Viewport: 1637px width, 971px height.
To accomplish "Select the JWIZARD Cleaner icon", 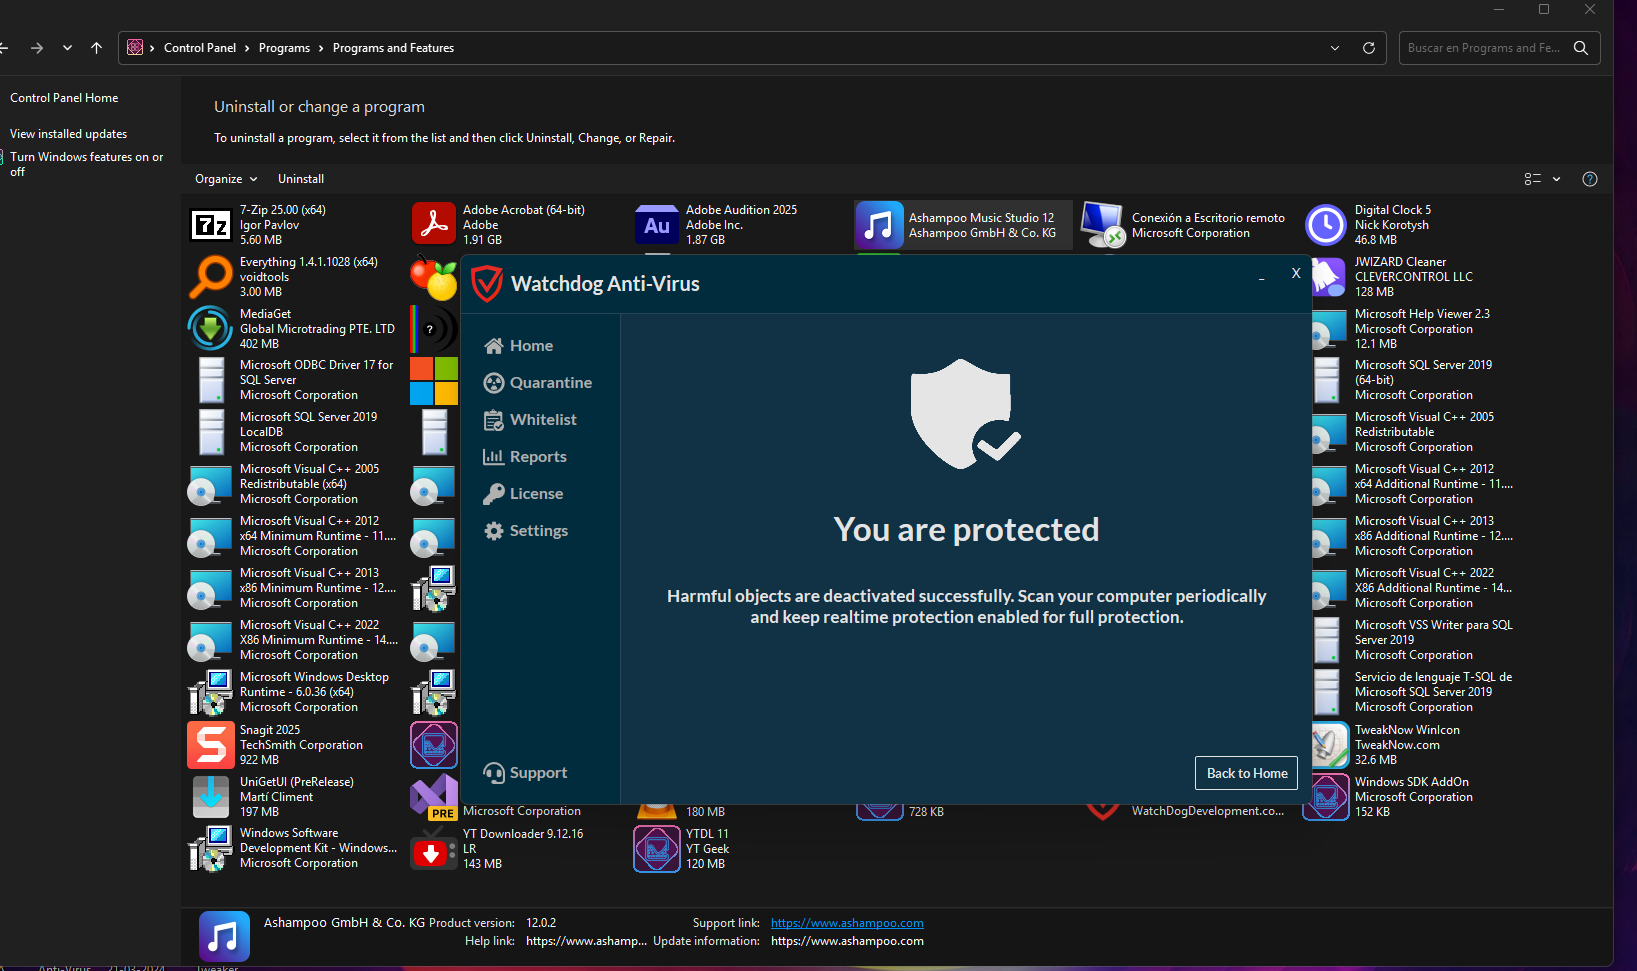I will [x=1329, y=277].
